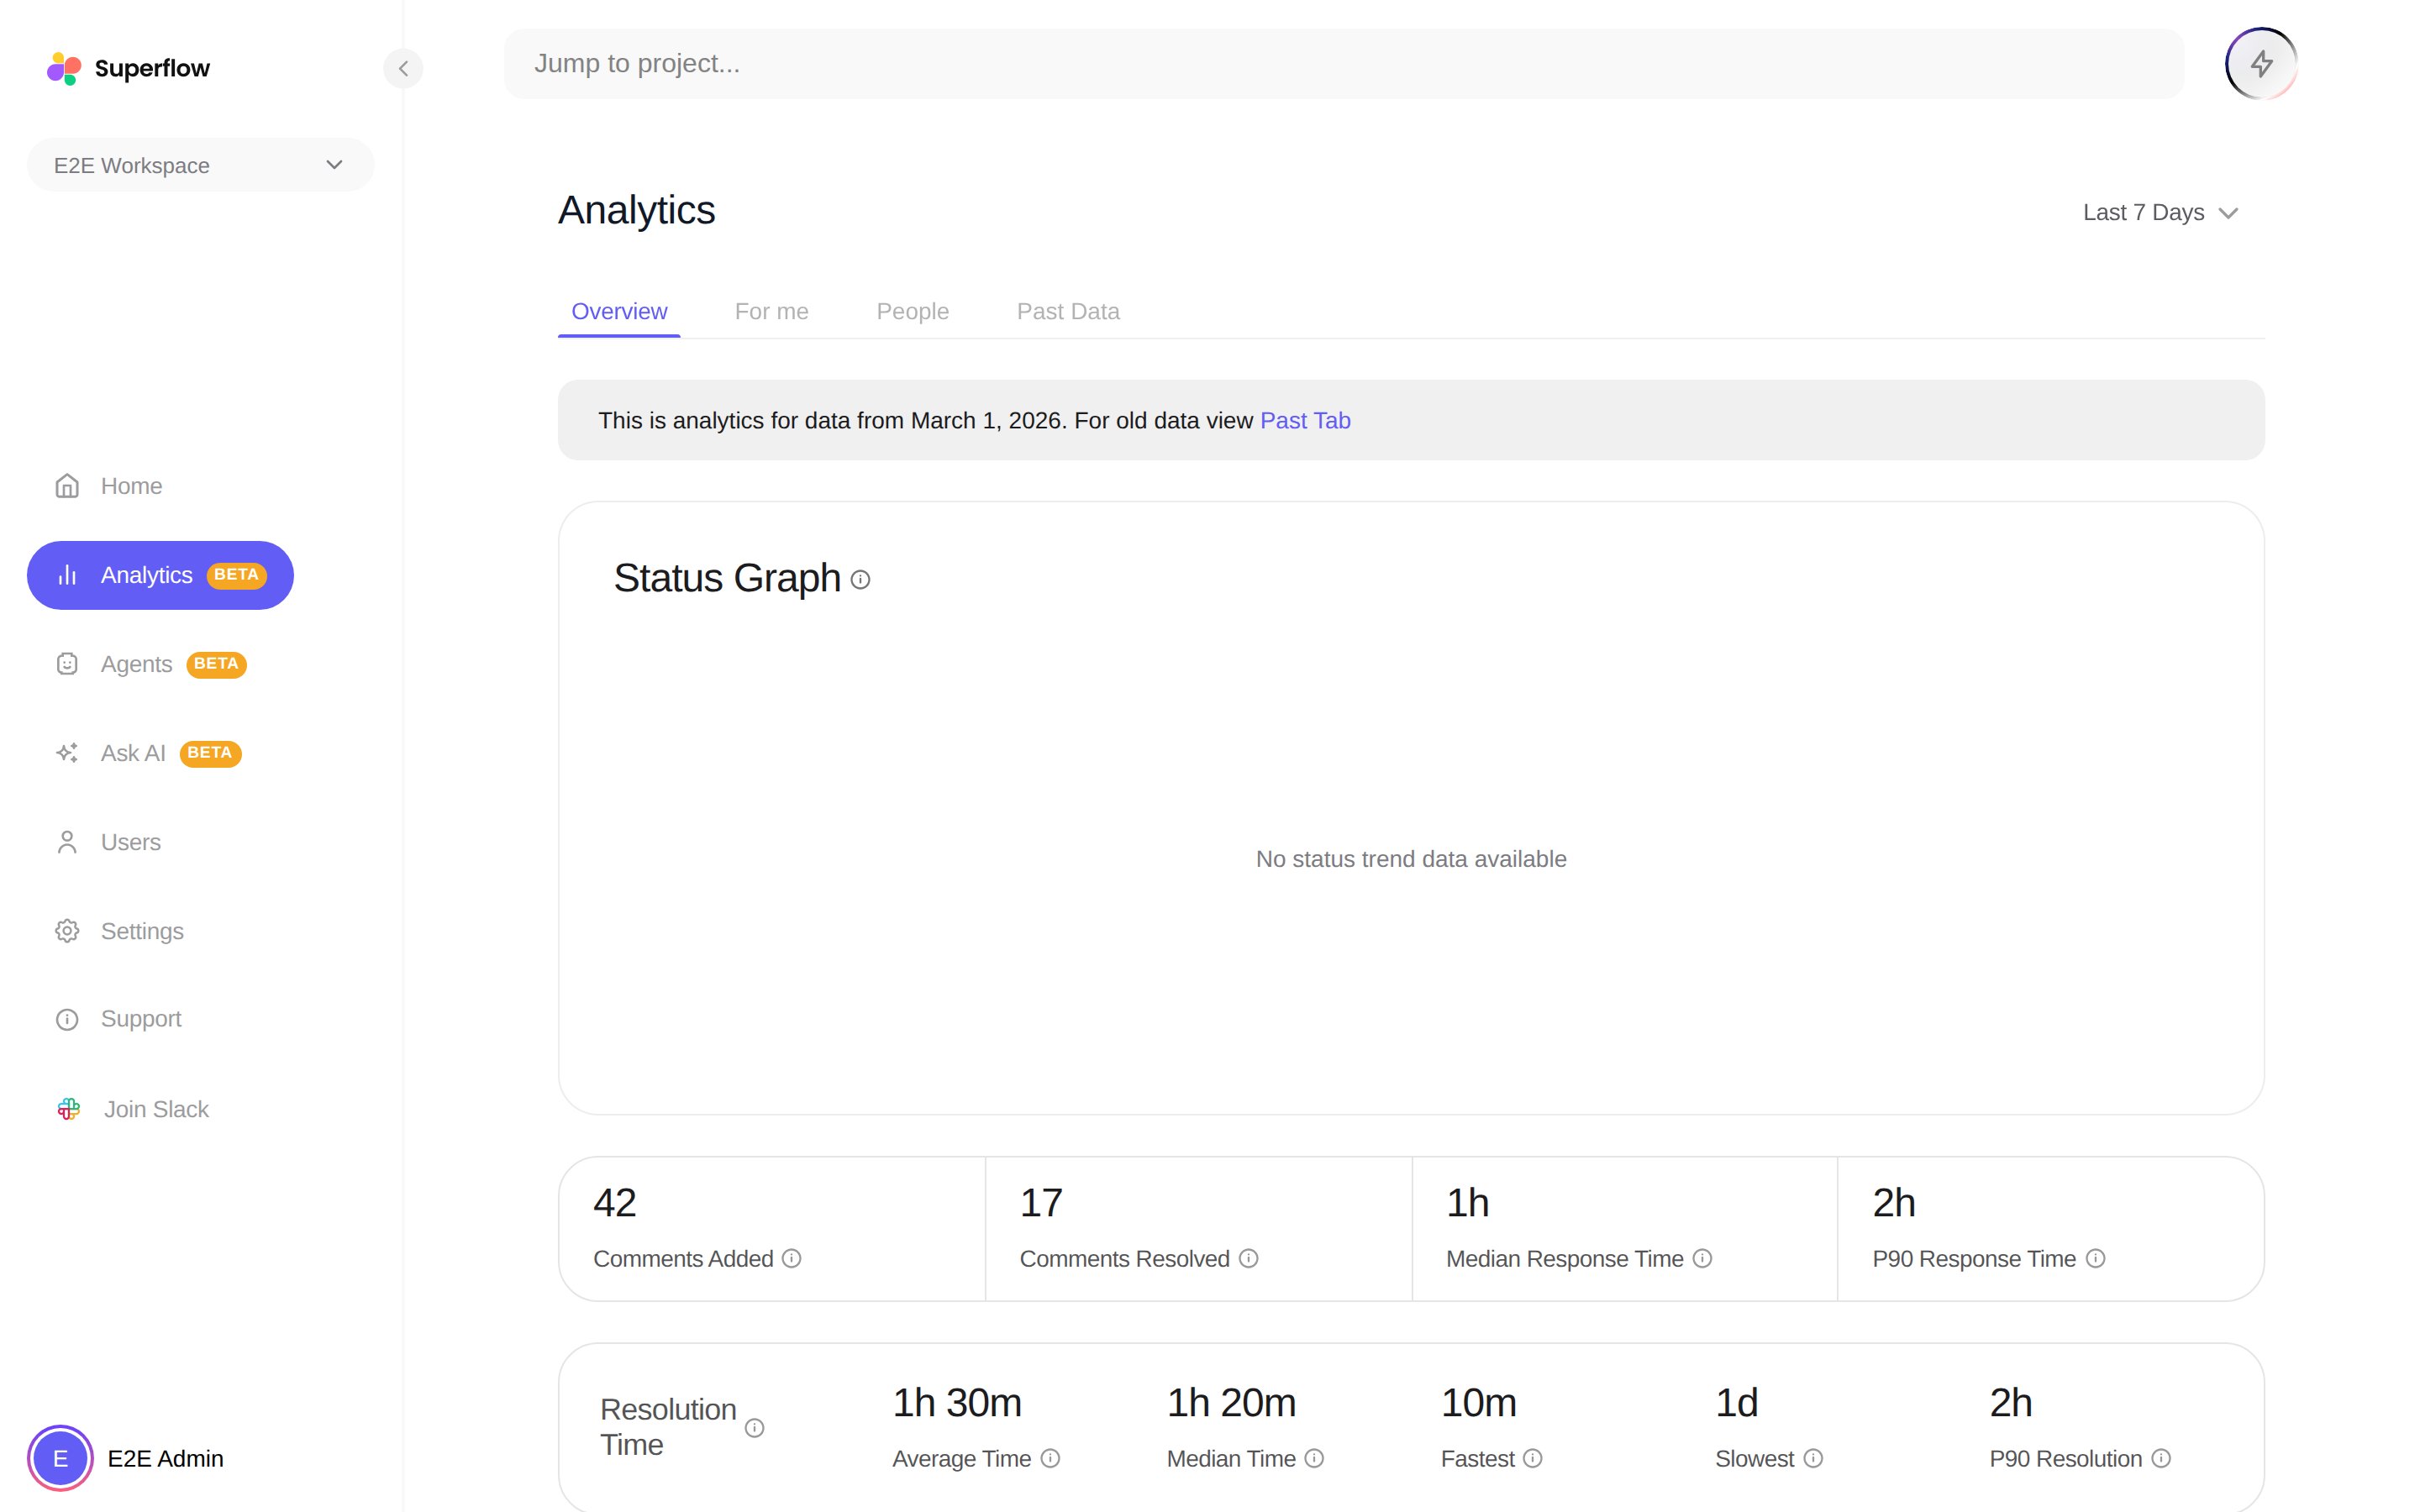Click the Slowest info icon
This screenshot has width=2420, height=1512.
1813,1458
